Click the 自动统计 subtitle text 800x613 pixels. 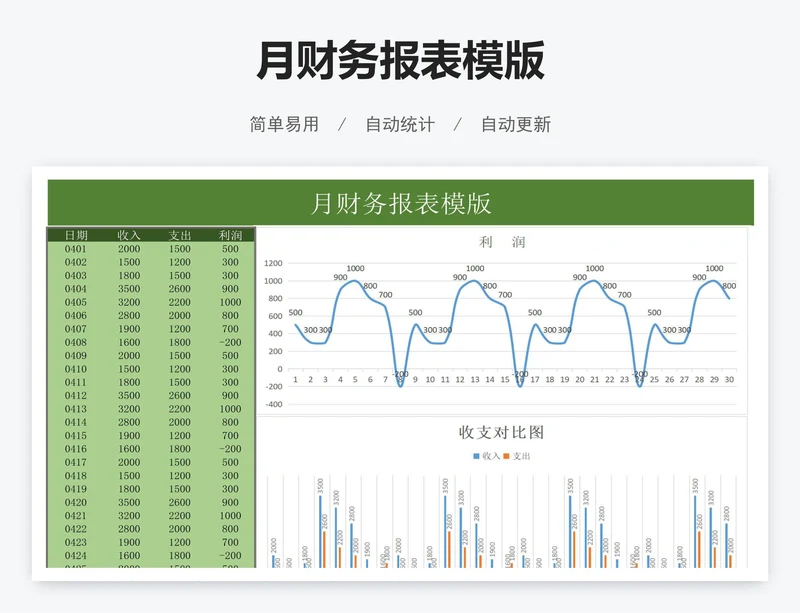click(400, 124)
